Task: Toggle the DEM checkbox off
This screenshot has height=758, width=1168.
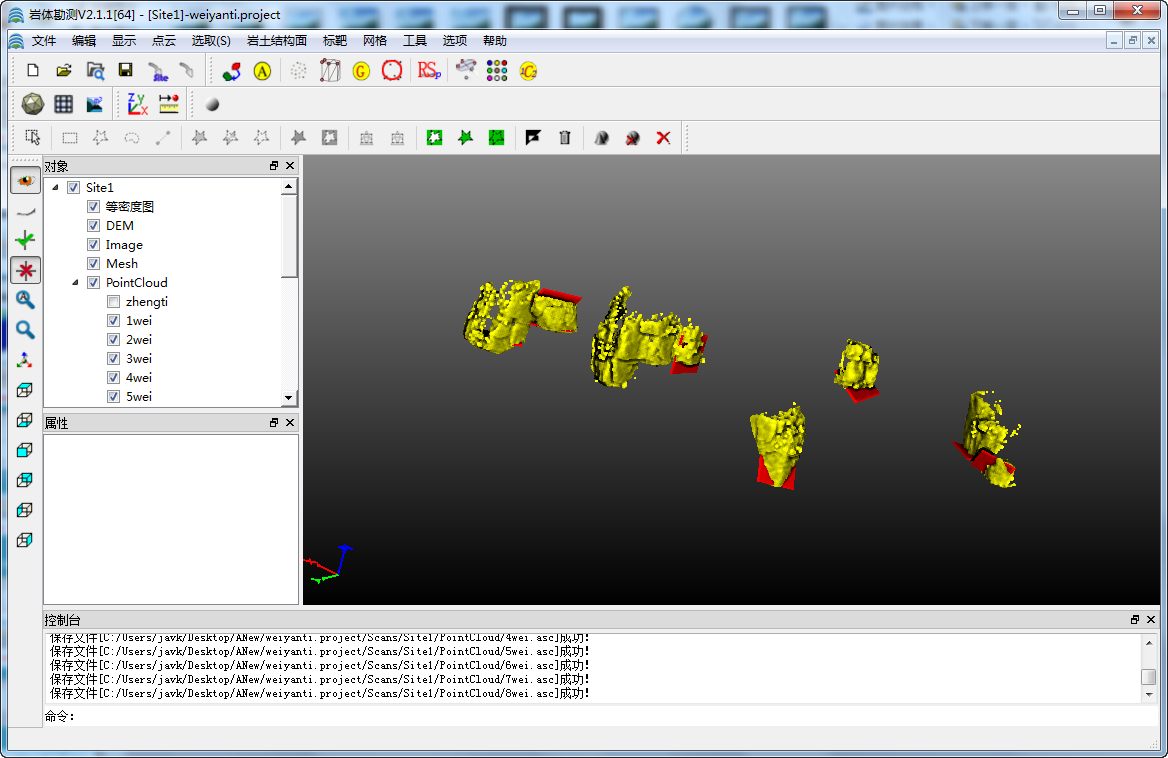Action: point(94,226)
